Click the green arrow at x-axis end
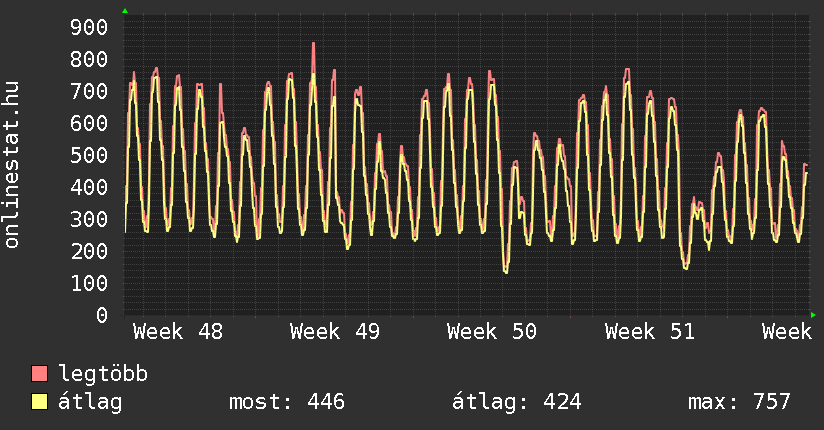Image resolution: width=824 pixels, height=430 pixels. pos(814,315)
